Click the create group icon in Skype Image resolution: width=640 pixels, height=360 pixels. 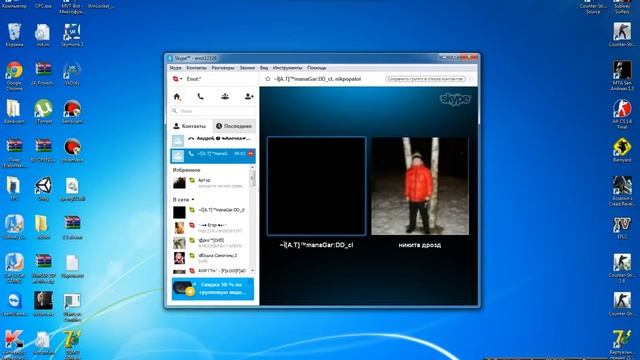pos(225,97)
